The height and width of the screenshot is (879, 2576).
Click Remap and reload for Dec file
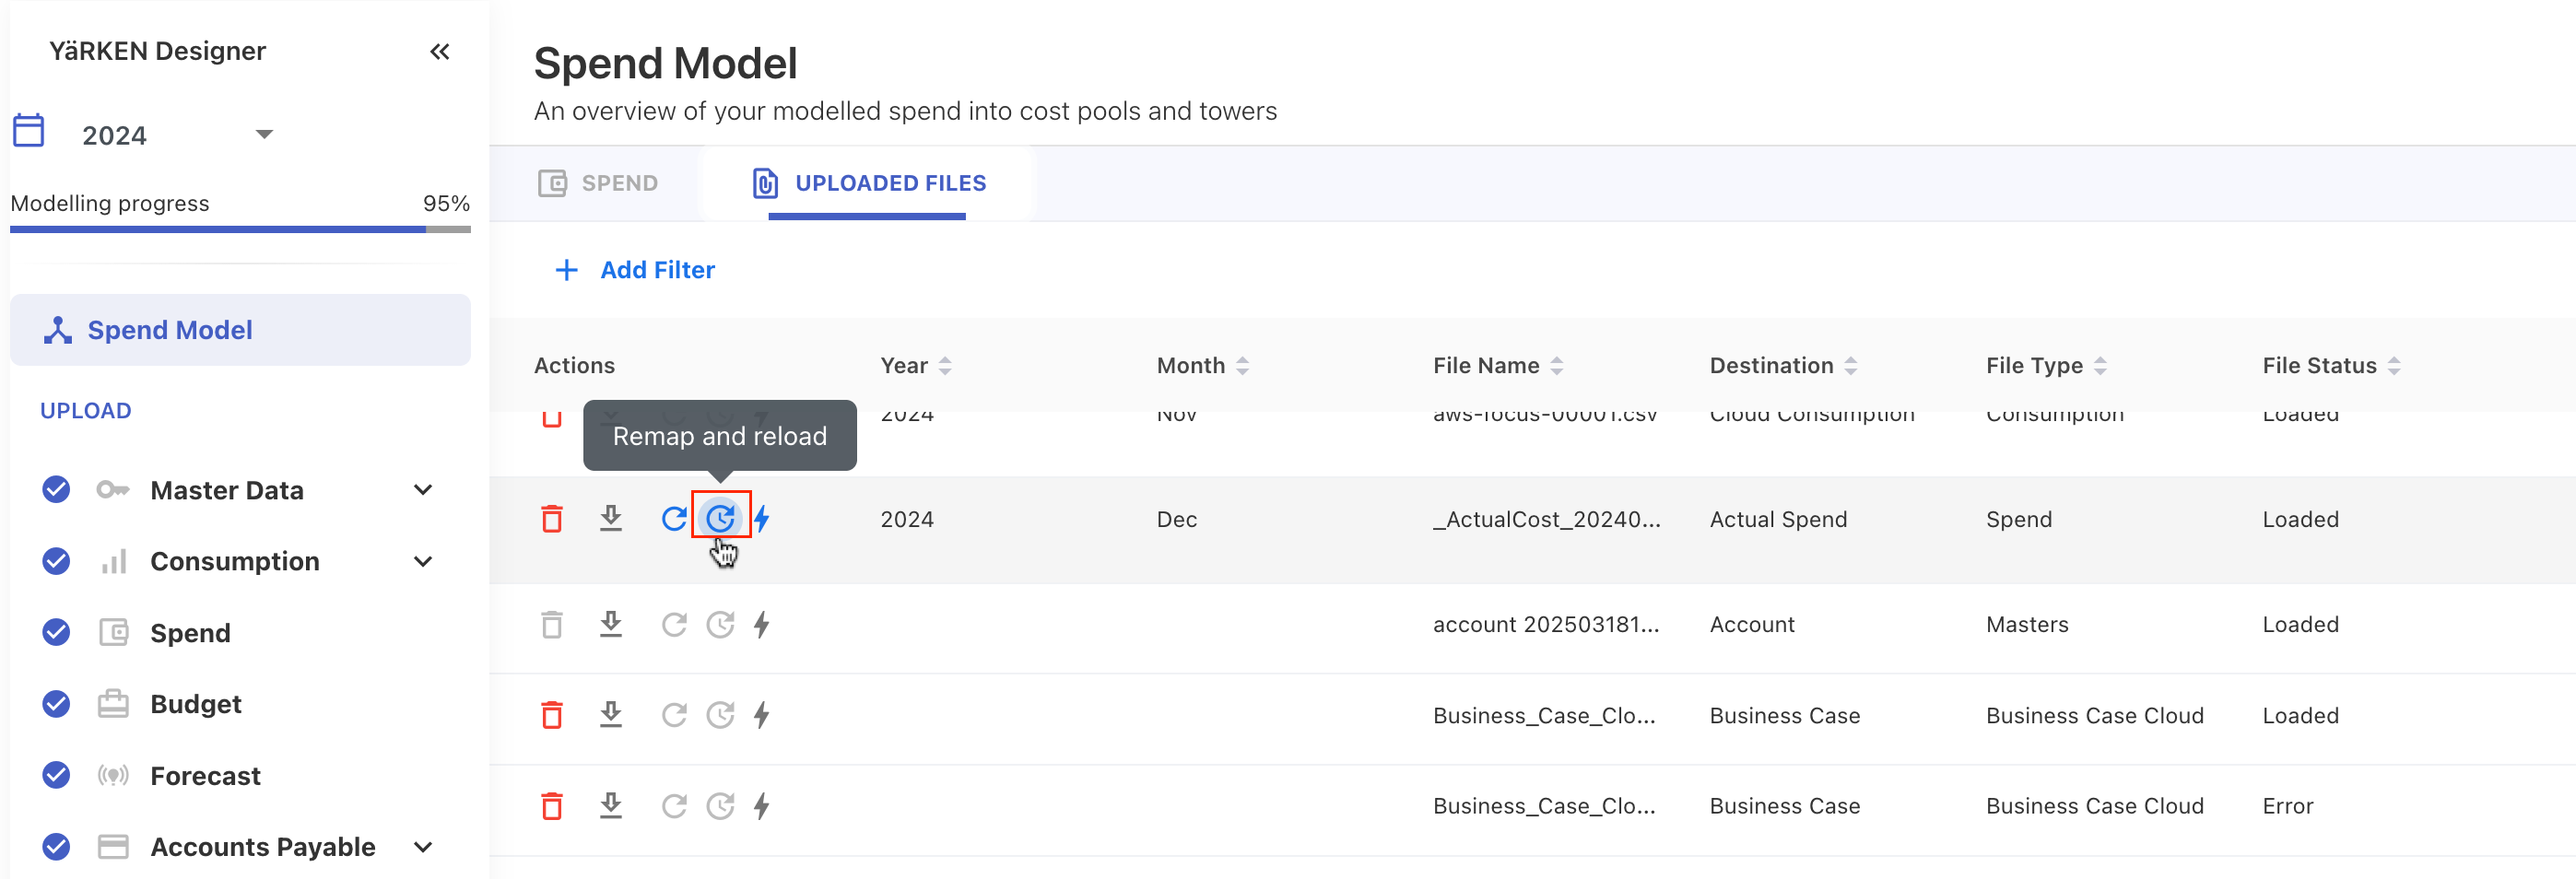pos(720,518)
